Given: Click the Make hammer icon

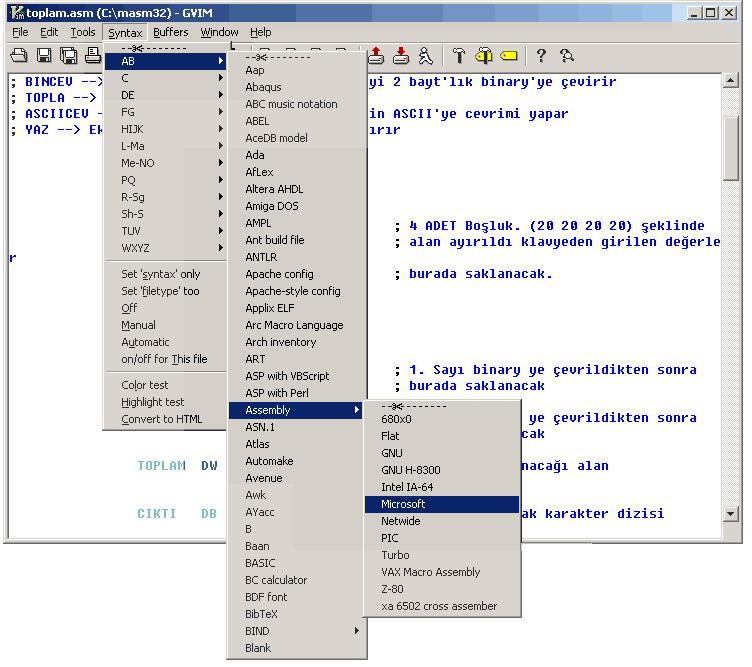Looking at the screenshot, I should pos(459,56).
